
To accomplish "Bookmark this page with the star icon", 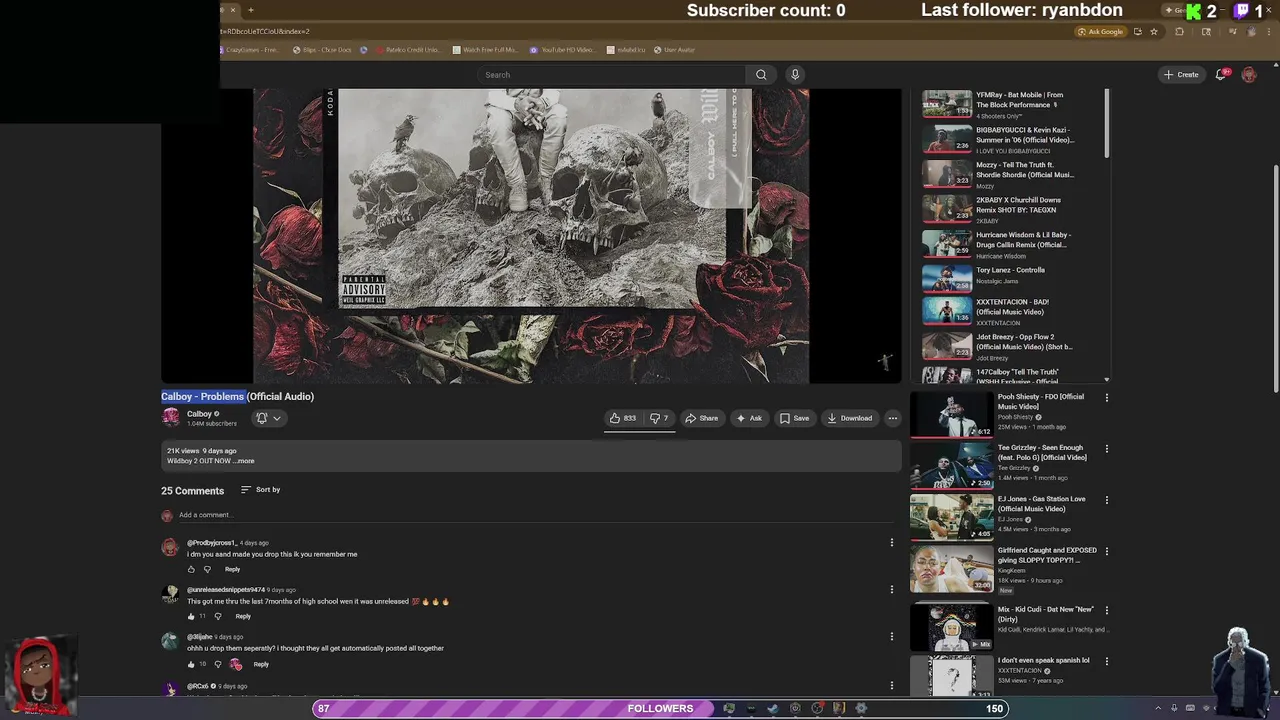I will point(1154,32).
